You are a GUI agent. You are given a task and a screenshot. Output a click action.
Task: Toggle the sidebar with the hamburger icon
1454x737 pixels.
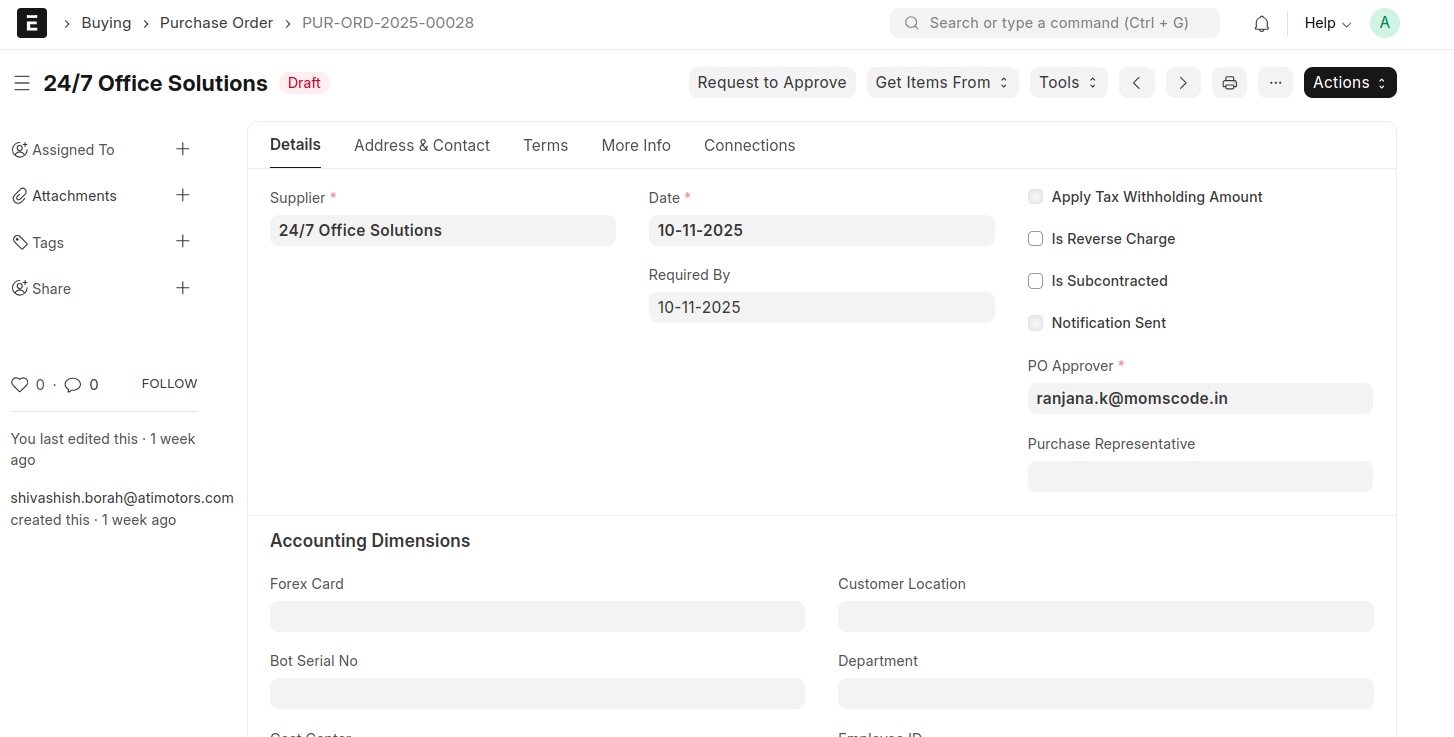click(x=22, y=83)
